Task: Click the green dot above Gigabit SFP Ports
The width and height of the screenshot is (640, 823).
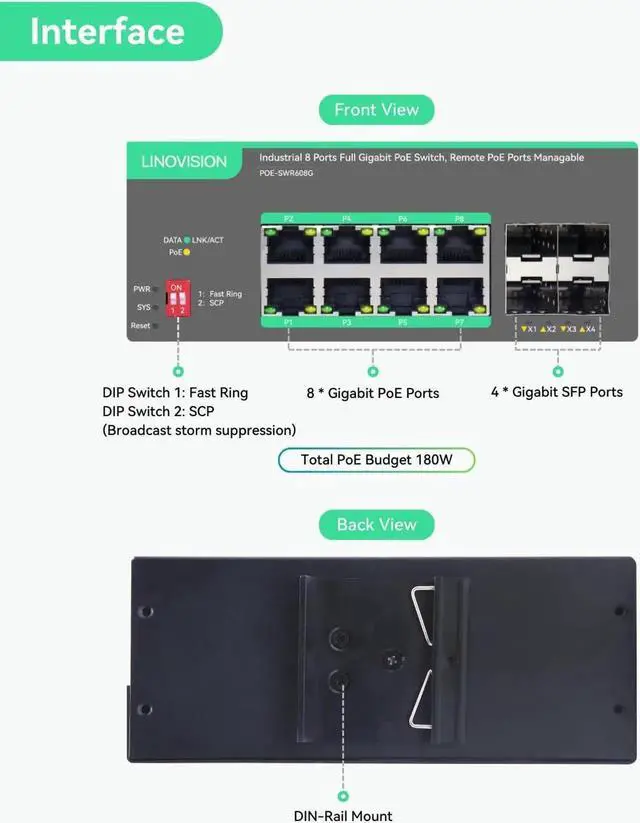Action: pyautogui.click(x=558, y=372)
